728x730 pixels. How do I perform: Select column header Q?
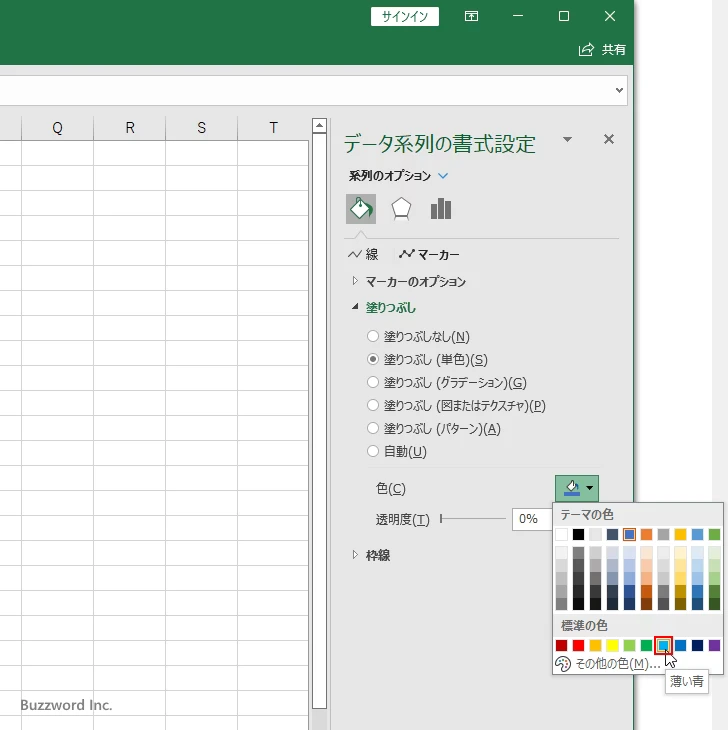pos(57,128)
